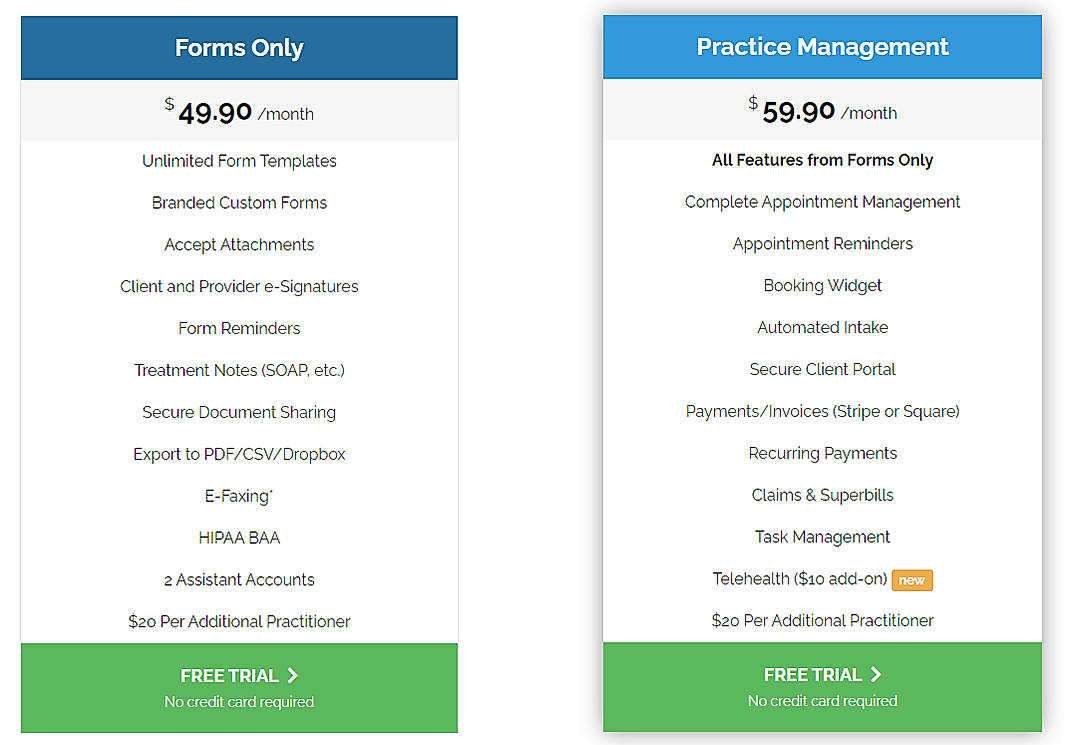Select the Booking Widget feature
The width and height of the screenshot is (1070, 745).
pos(822,285)
